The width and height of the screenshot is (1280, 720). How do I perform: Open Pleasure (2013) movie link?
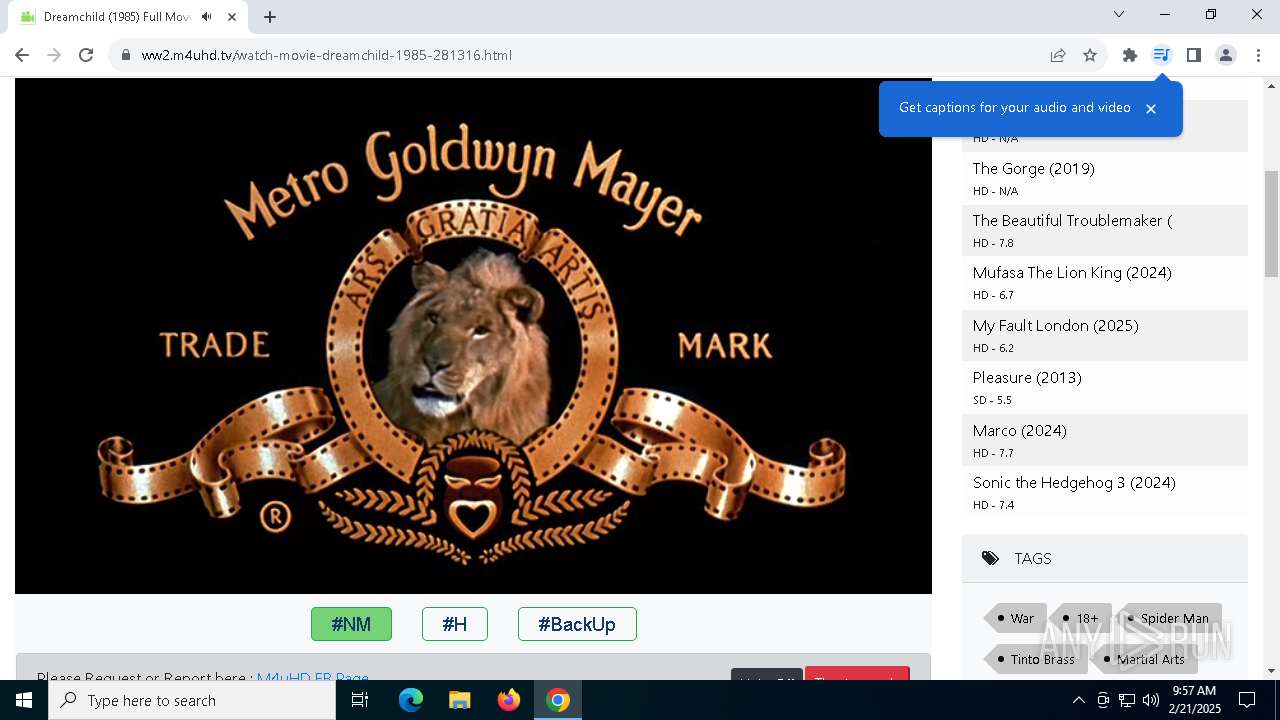click(1027, 377)
